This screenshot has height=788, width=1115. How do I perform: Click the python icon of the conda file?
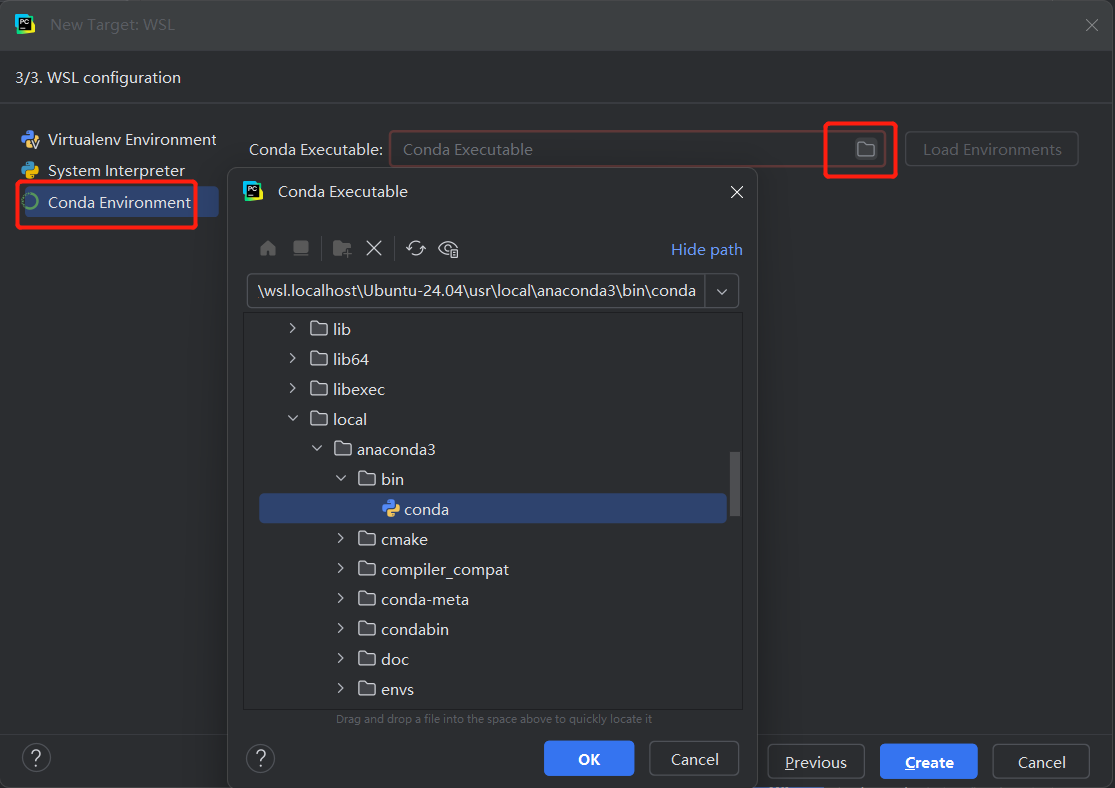coord(391,509)
